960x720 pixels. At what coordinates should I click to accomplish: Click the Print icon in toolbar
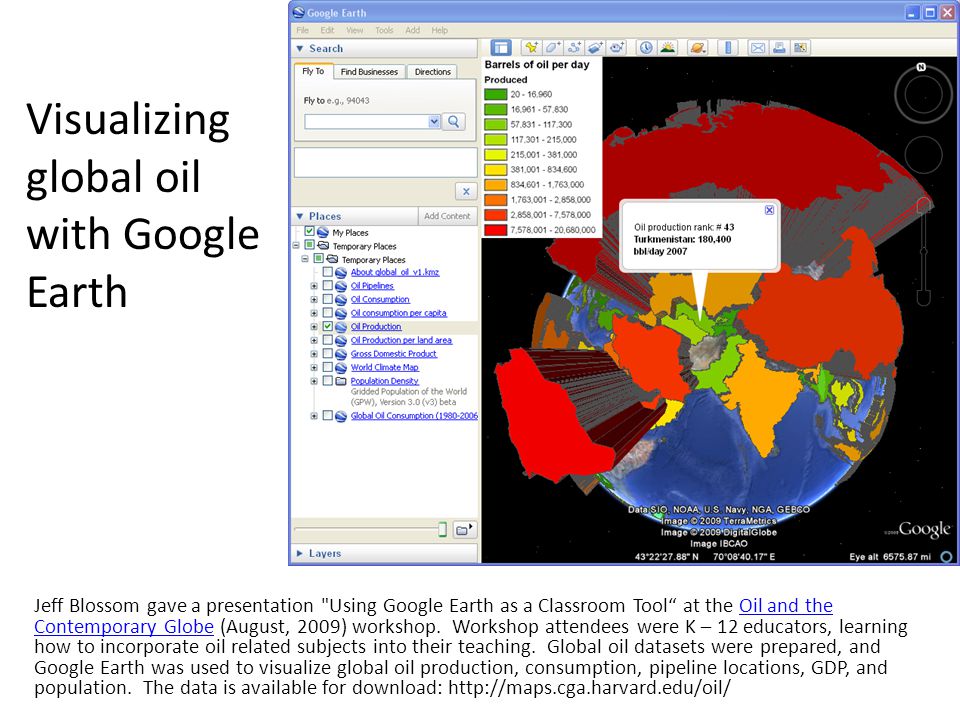click(779, 48)
